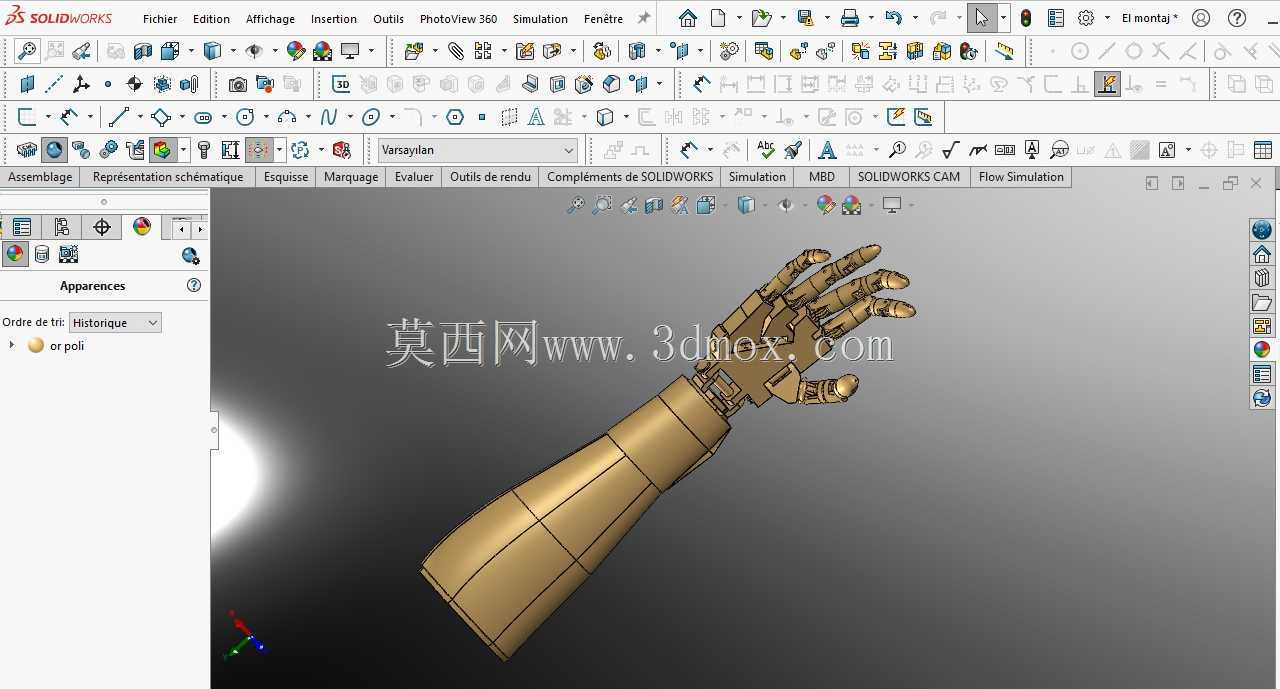Toggle the highlighted colored cube display button
The image size is (1280, 689).
coord(162,150)
